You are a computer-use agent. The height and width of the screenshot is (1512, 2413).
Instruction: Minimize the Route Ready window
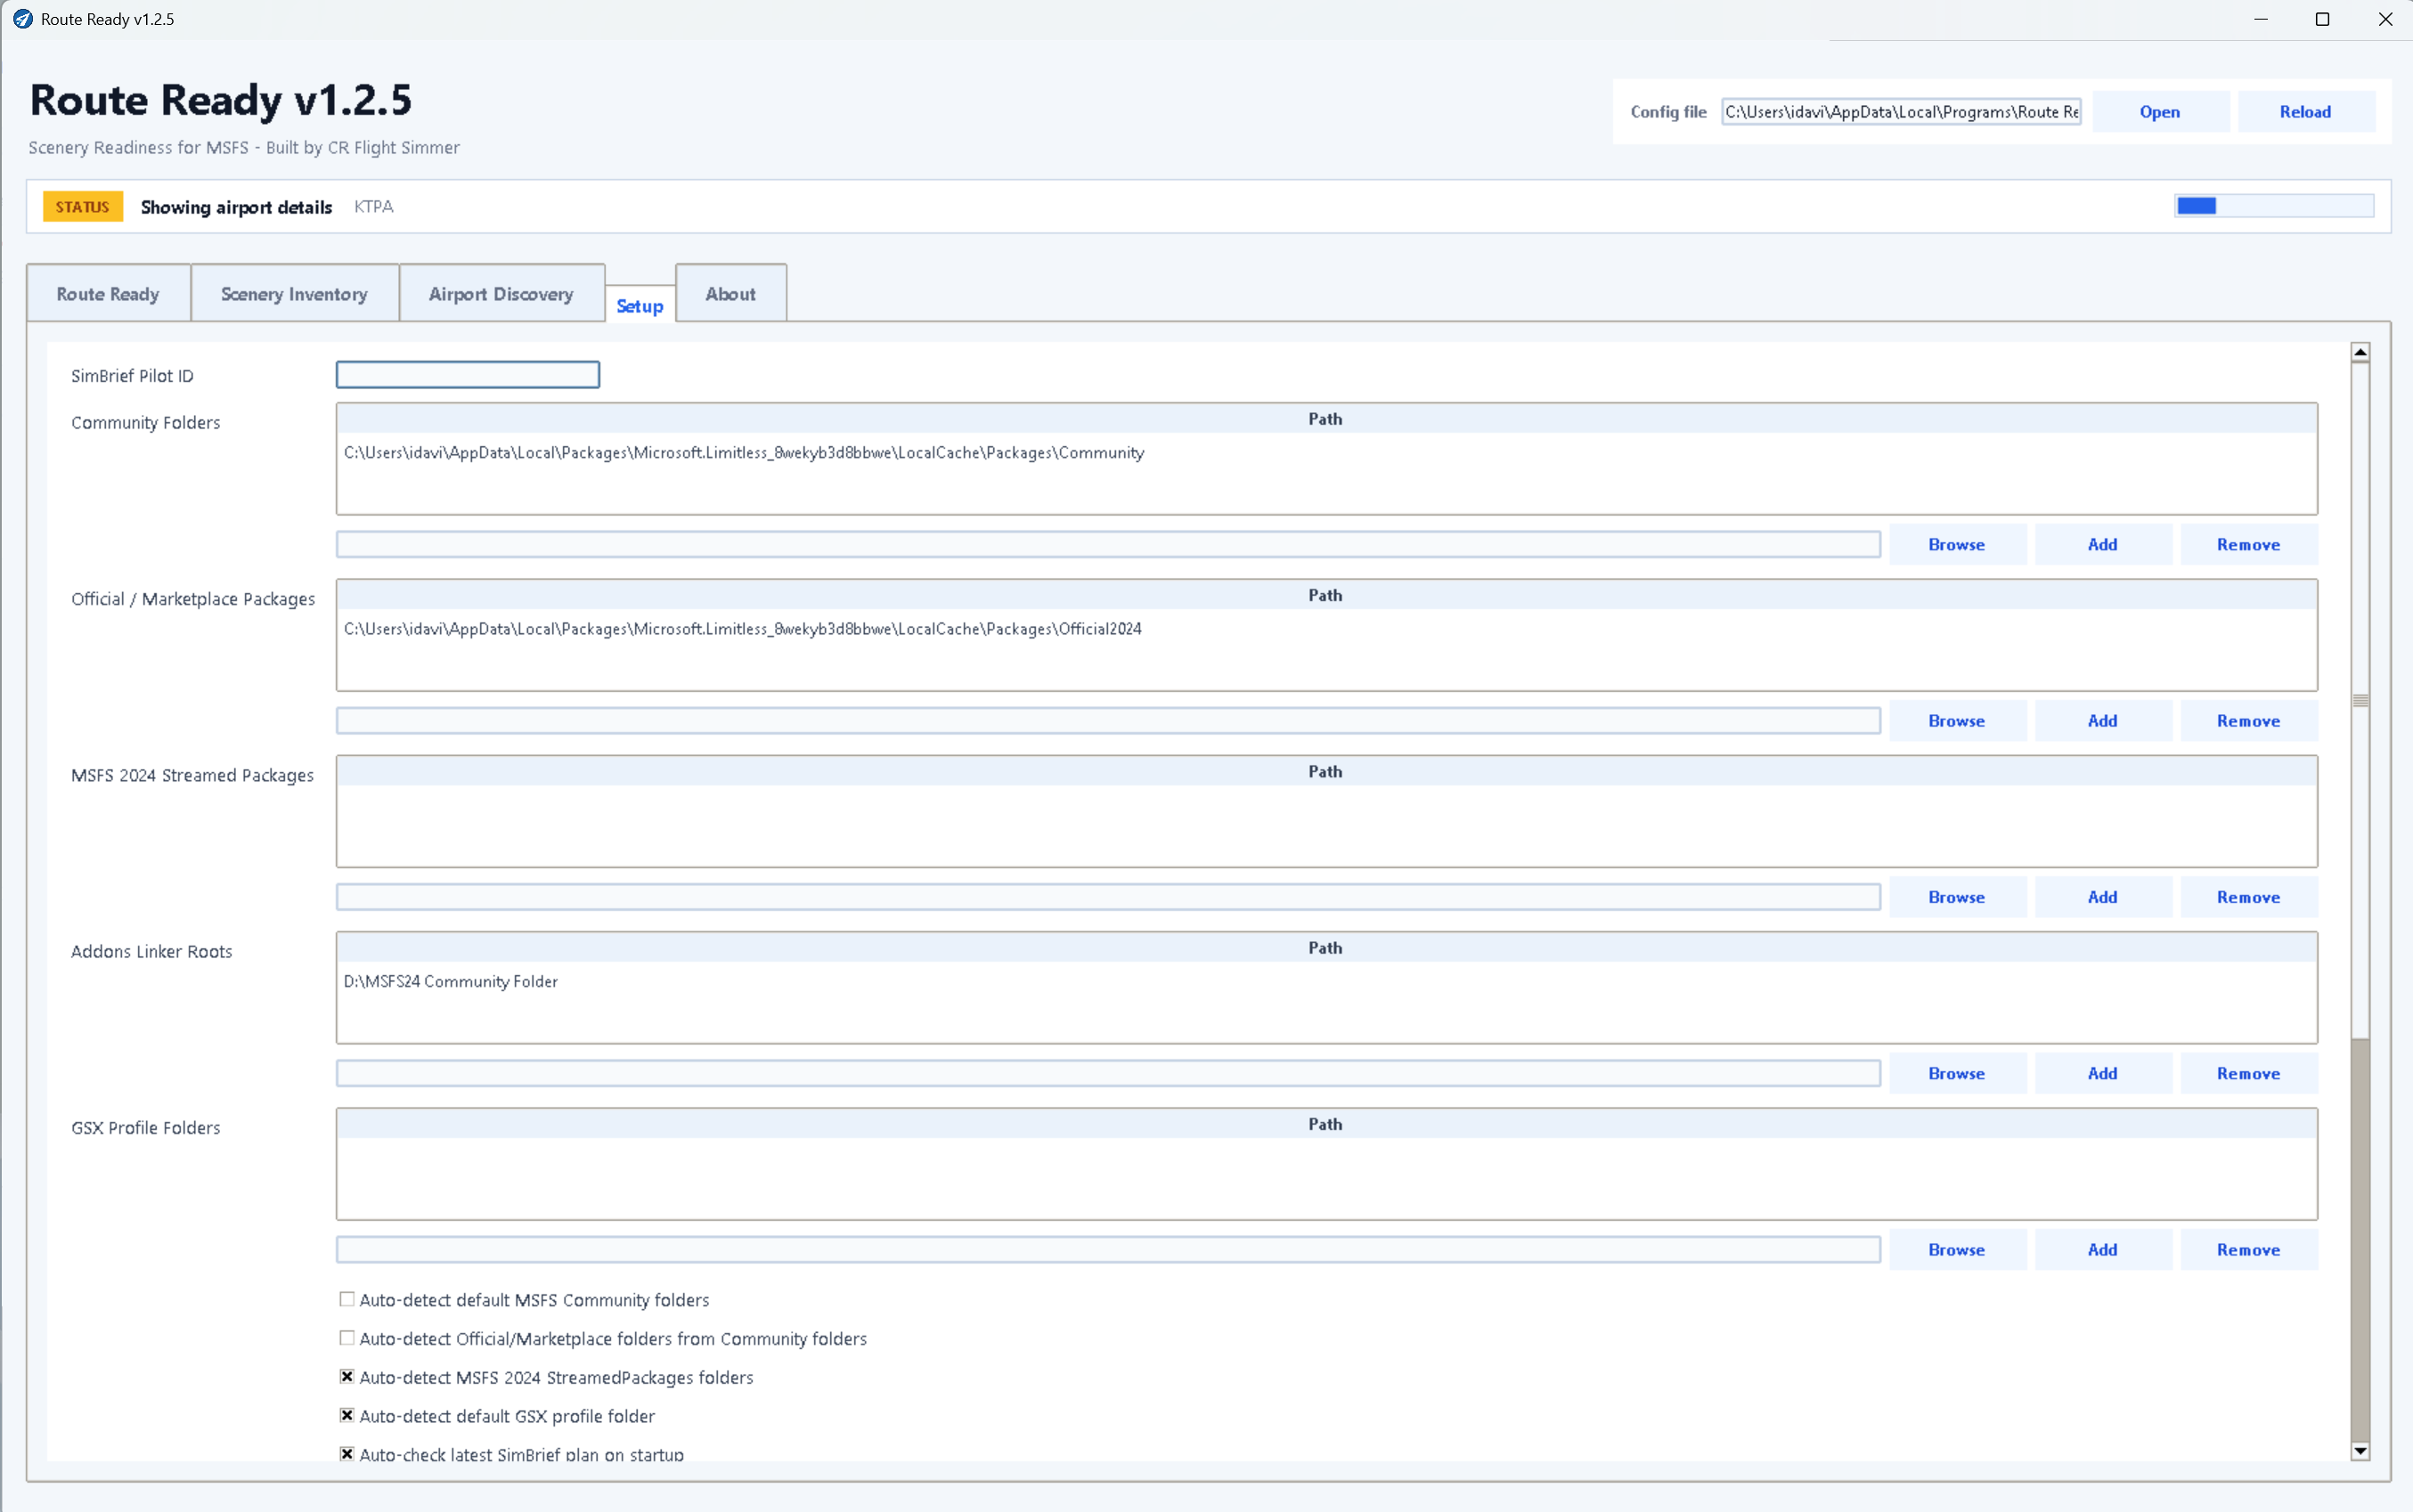pyautogui.click(x=2260, y=19)
